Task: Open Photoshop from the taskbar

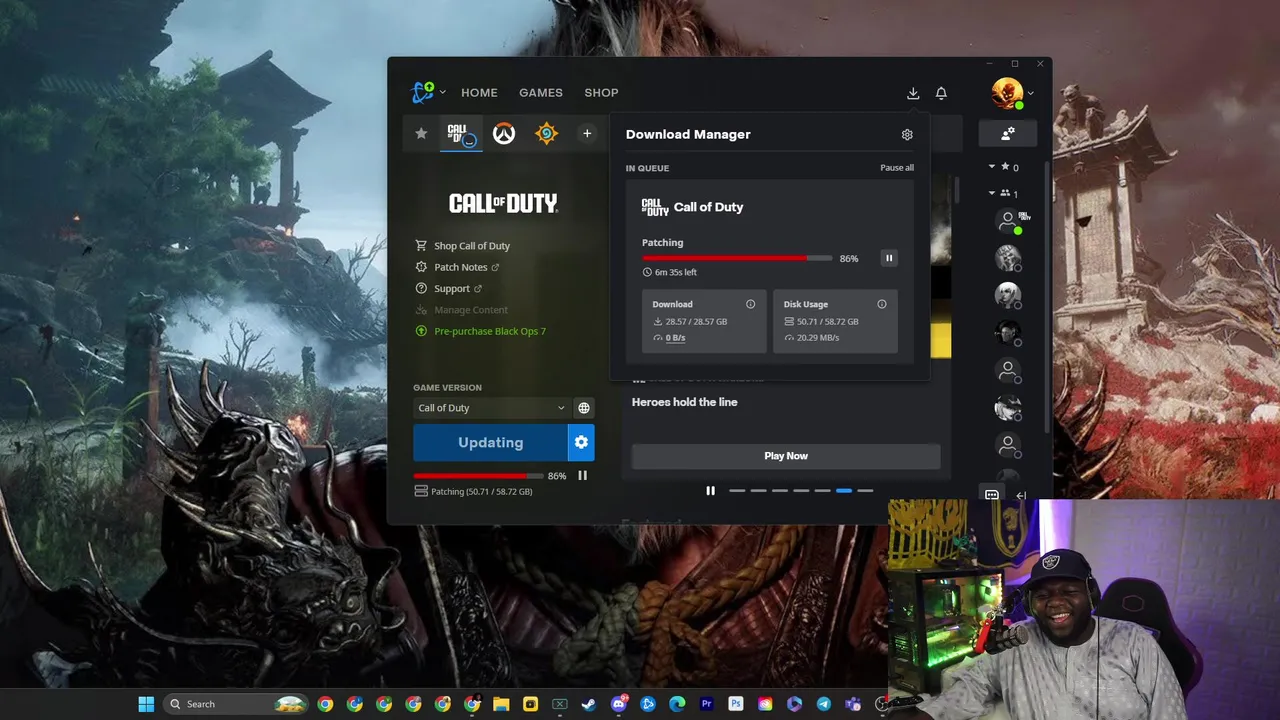Action: (x=736, y=704)
